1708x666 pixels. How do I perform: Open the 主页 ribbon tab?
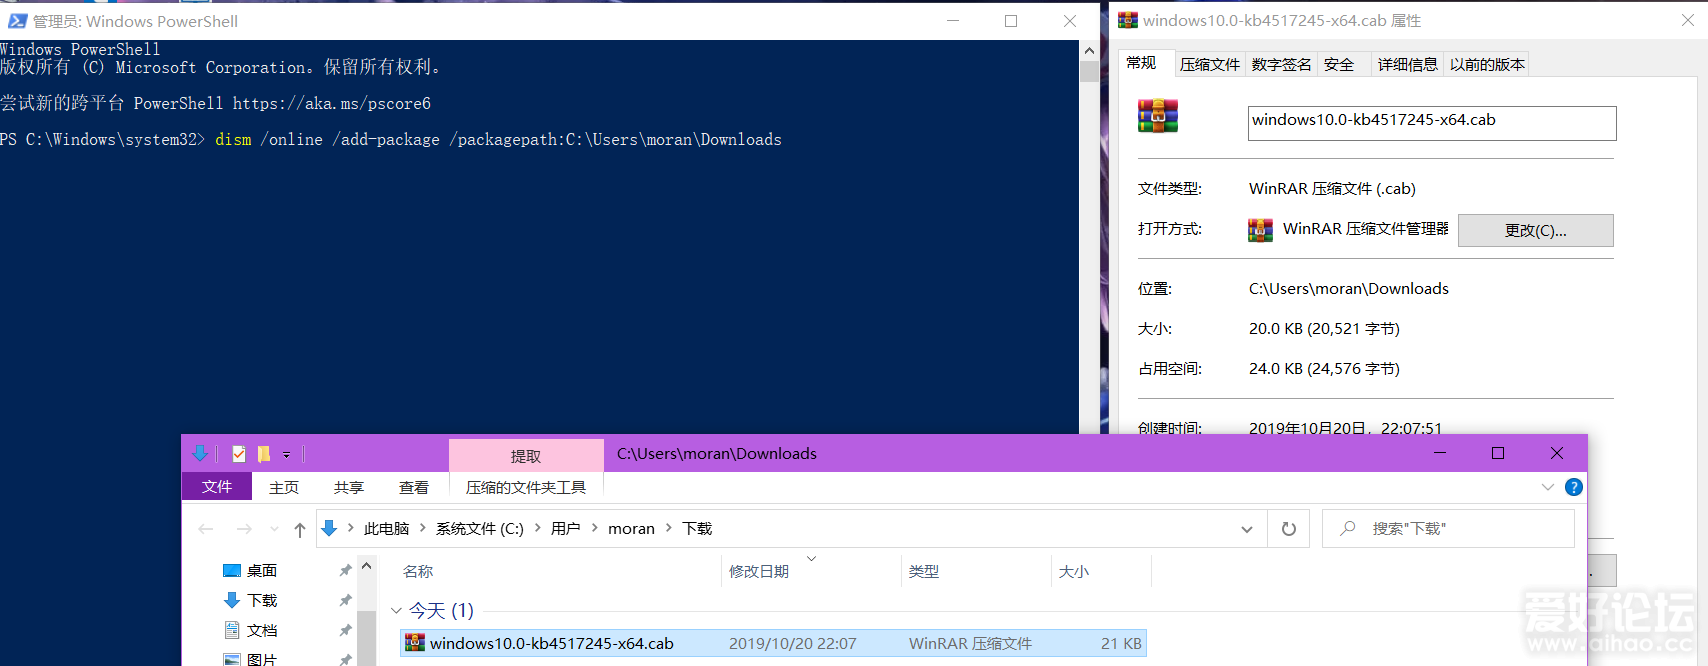(x=284, y=487)
